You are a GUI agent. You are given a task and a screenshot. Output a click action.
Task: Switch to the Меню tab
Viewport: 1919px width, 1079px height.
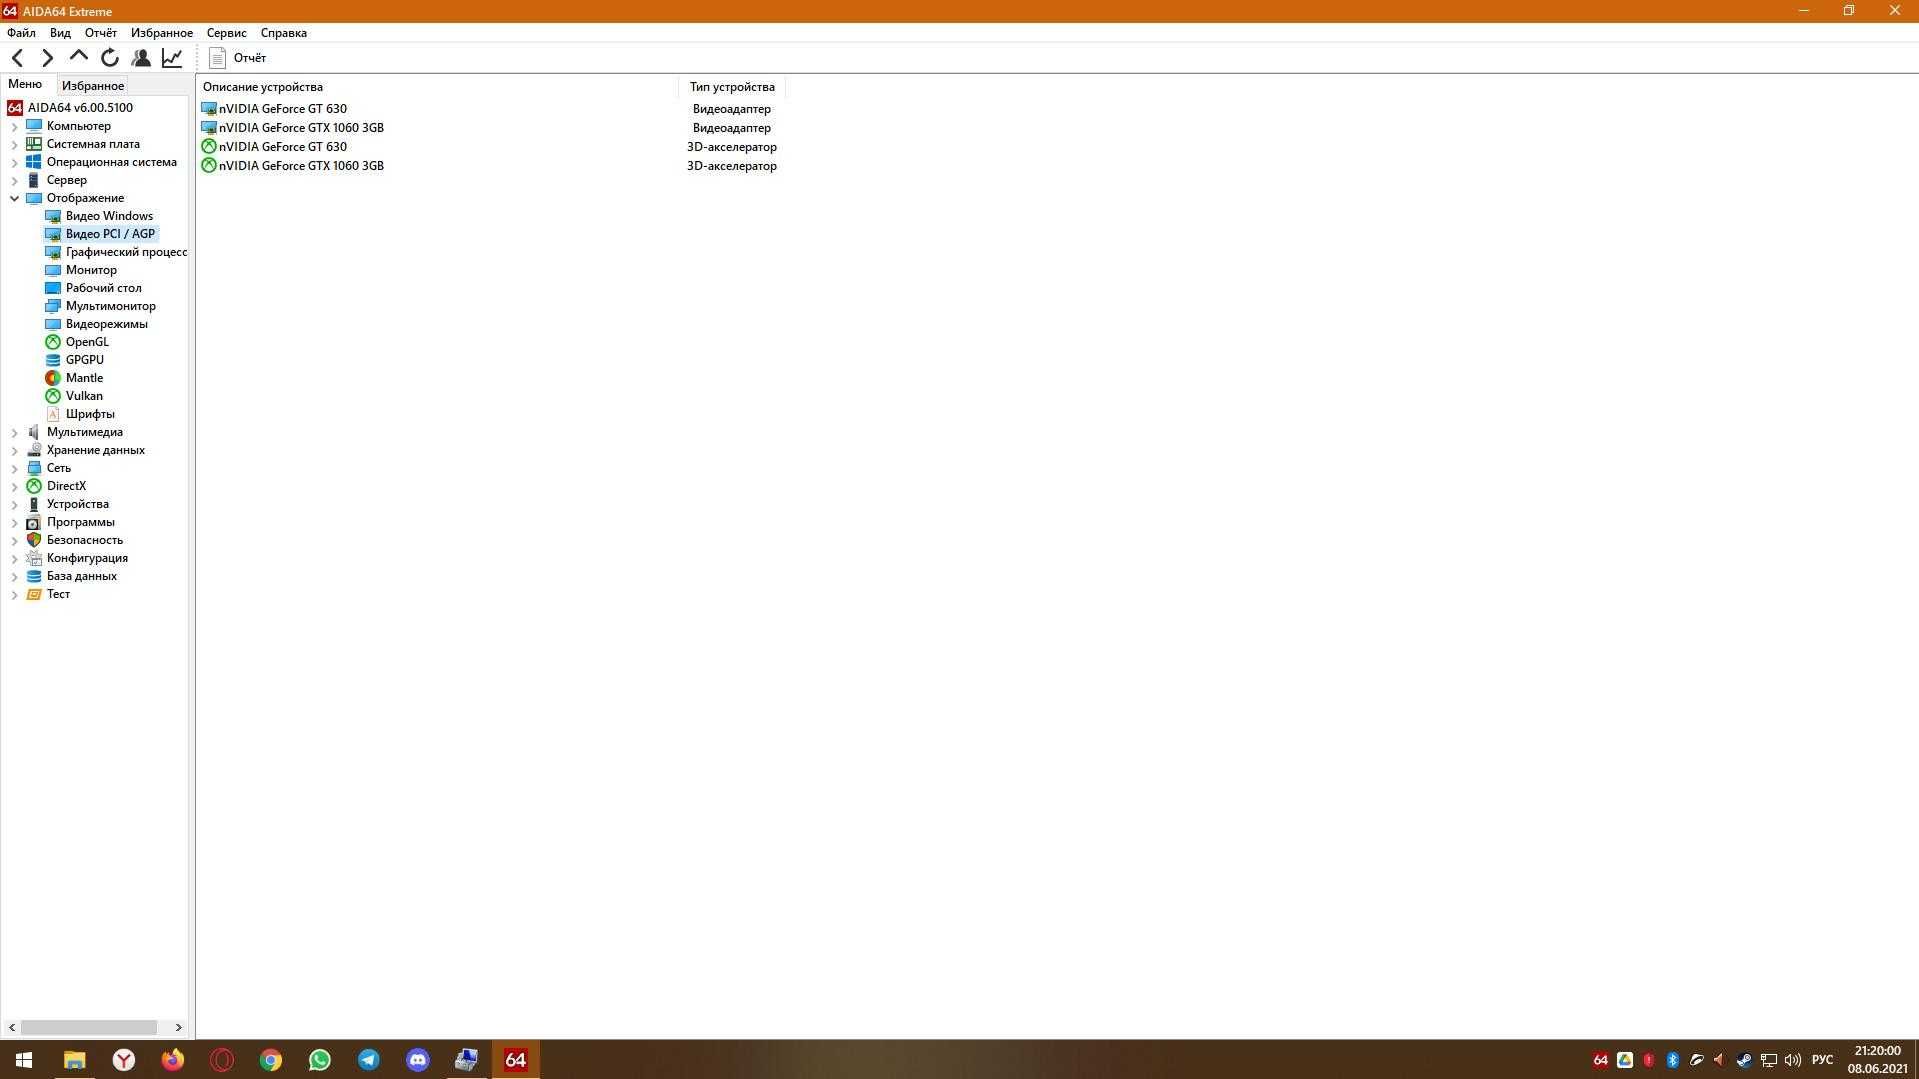[25, 85]
